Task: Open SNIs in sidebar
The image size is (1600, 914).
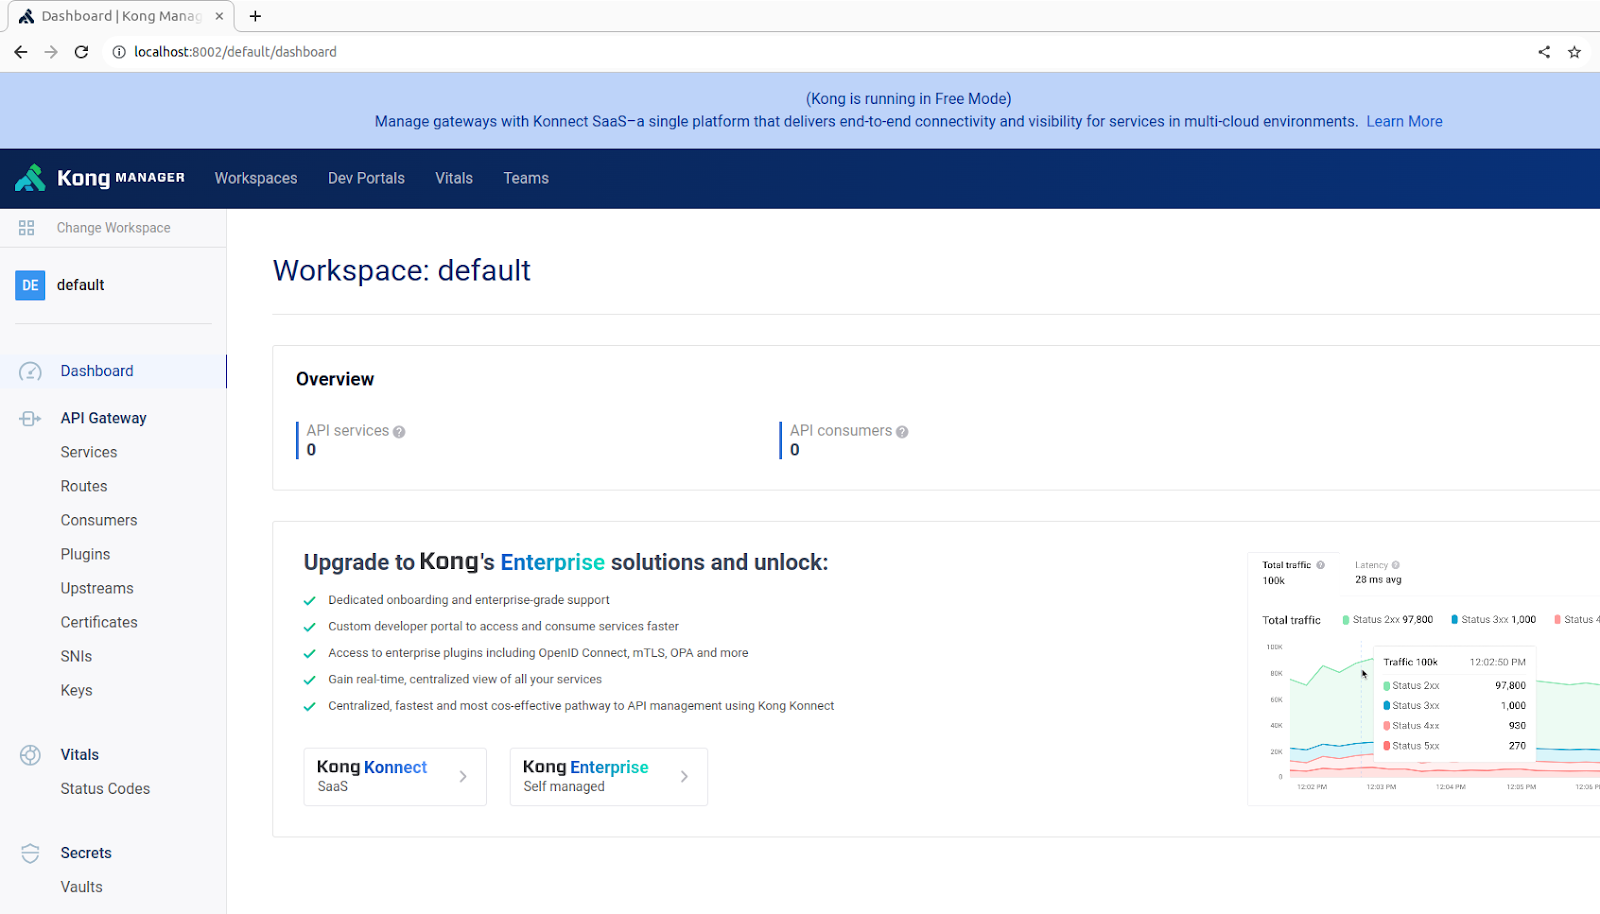Action: pos(76,656)
